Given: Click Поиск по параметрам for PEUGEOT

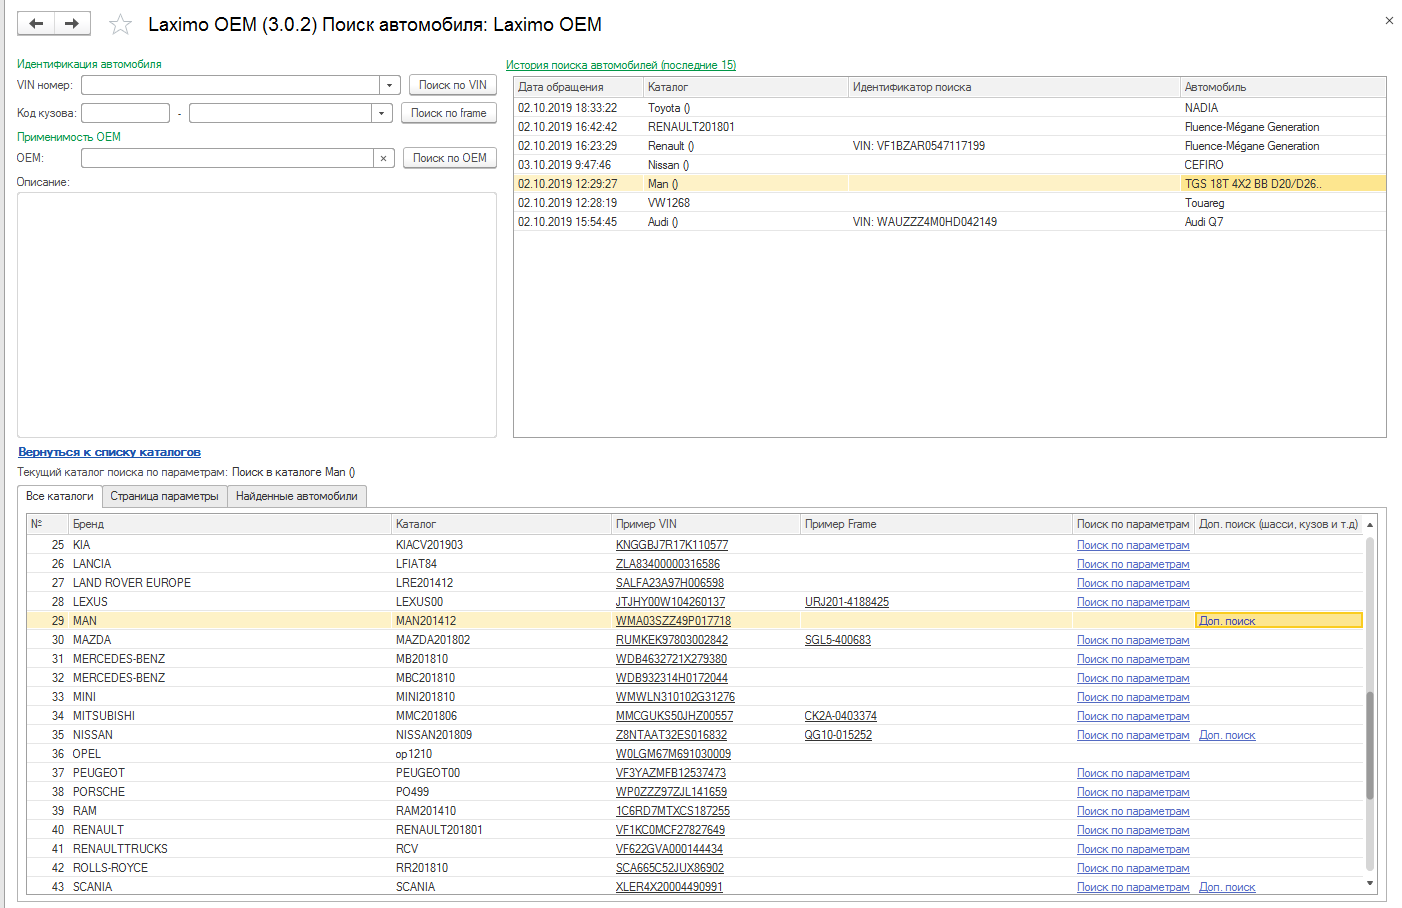Looking at the screenshot, I should tap(1133, 773).
